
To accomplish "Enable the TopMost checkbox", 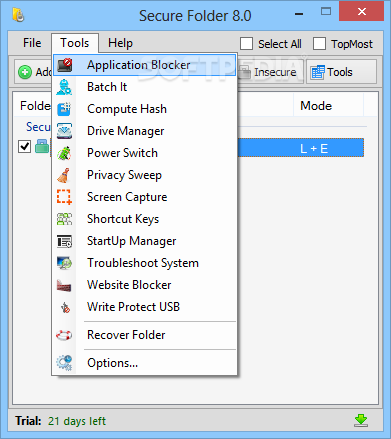I will click(x=319, y=44).
